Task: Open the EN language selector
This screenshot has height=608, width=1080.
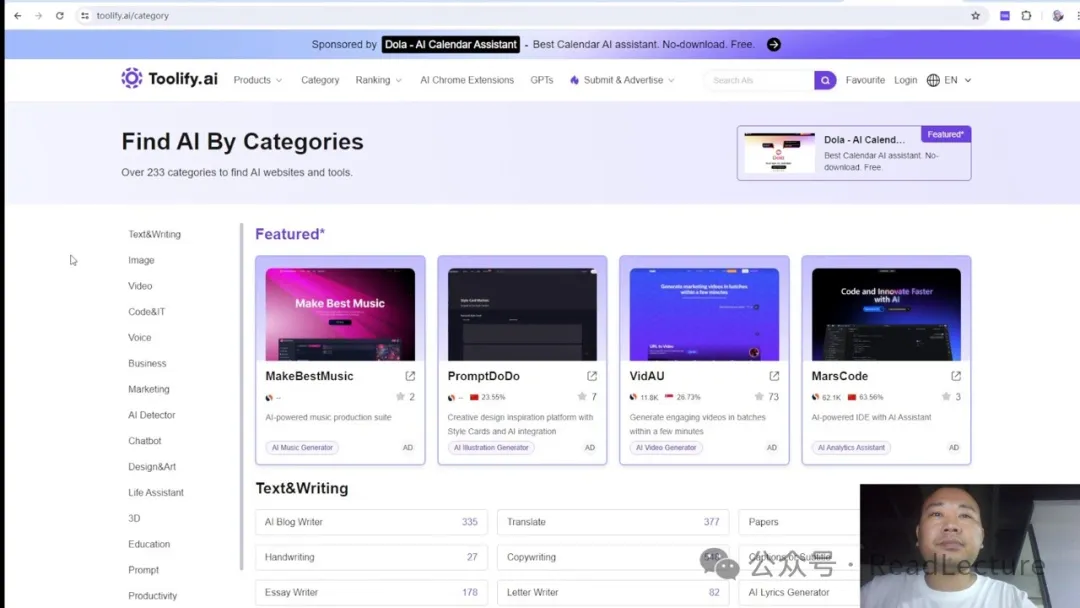Action: point(949,80)
